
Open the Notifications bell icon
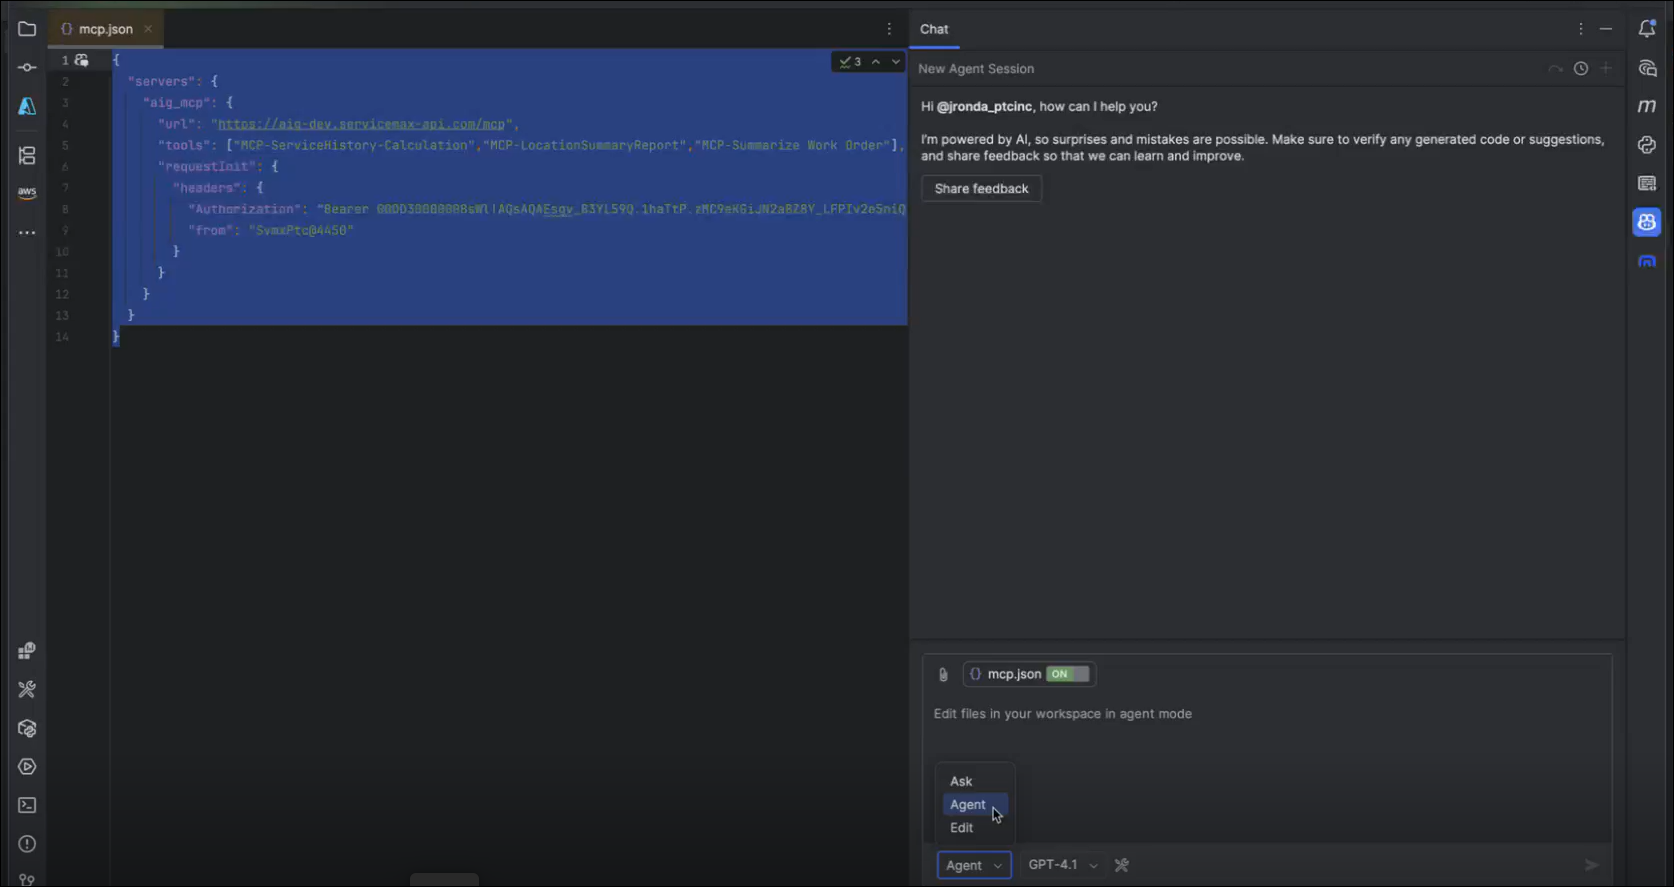1647,29
